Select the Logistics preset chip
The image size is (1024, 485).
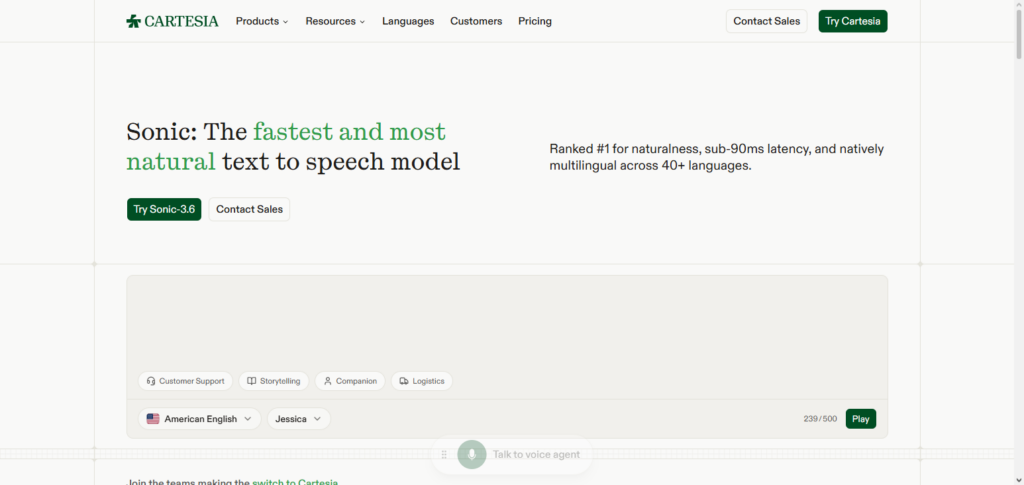[422, 381]
